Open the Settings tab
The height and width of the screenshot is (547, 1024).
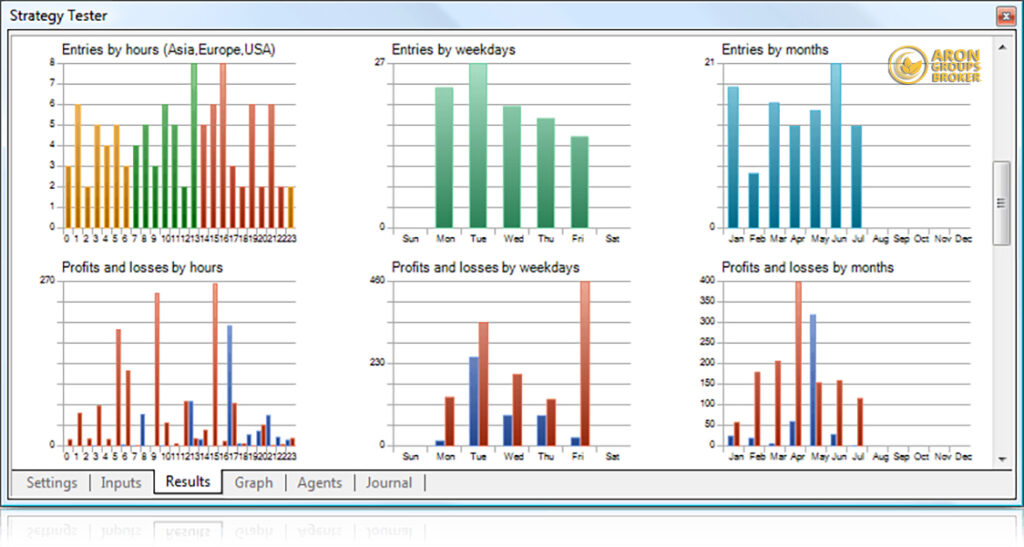point(52,483)
